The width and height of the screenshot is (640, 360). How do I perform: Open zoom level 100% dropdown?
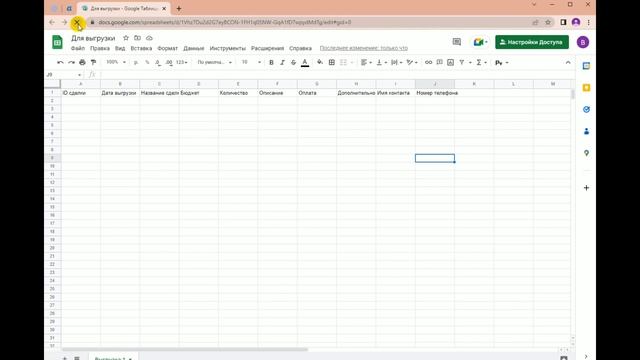pyautogui.click(x=116, y=62)
